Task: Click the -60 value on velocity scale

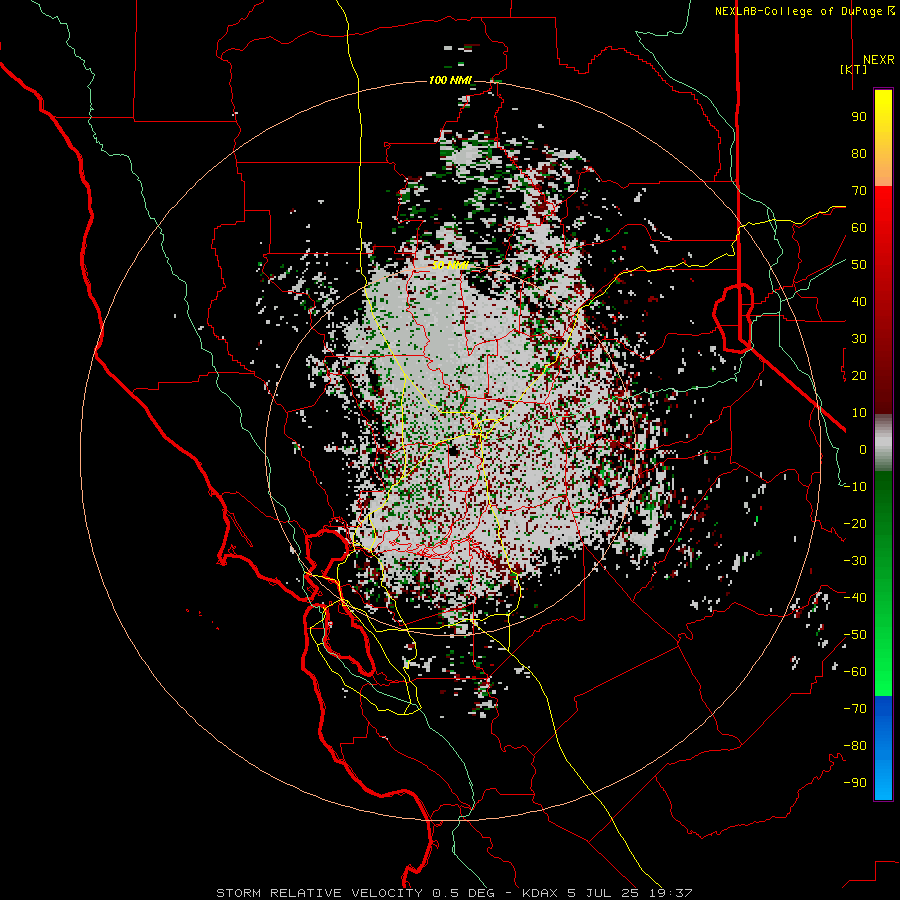Action: [x=855, y=672]
